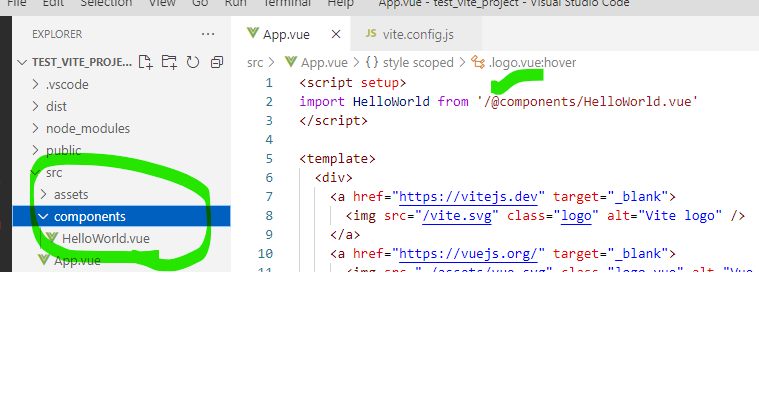Follow the https://vuejs.org/ link

pyautogui.click(x=468, y=254)
